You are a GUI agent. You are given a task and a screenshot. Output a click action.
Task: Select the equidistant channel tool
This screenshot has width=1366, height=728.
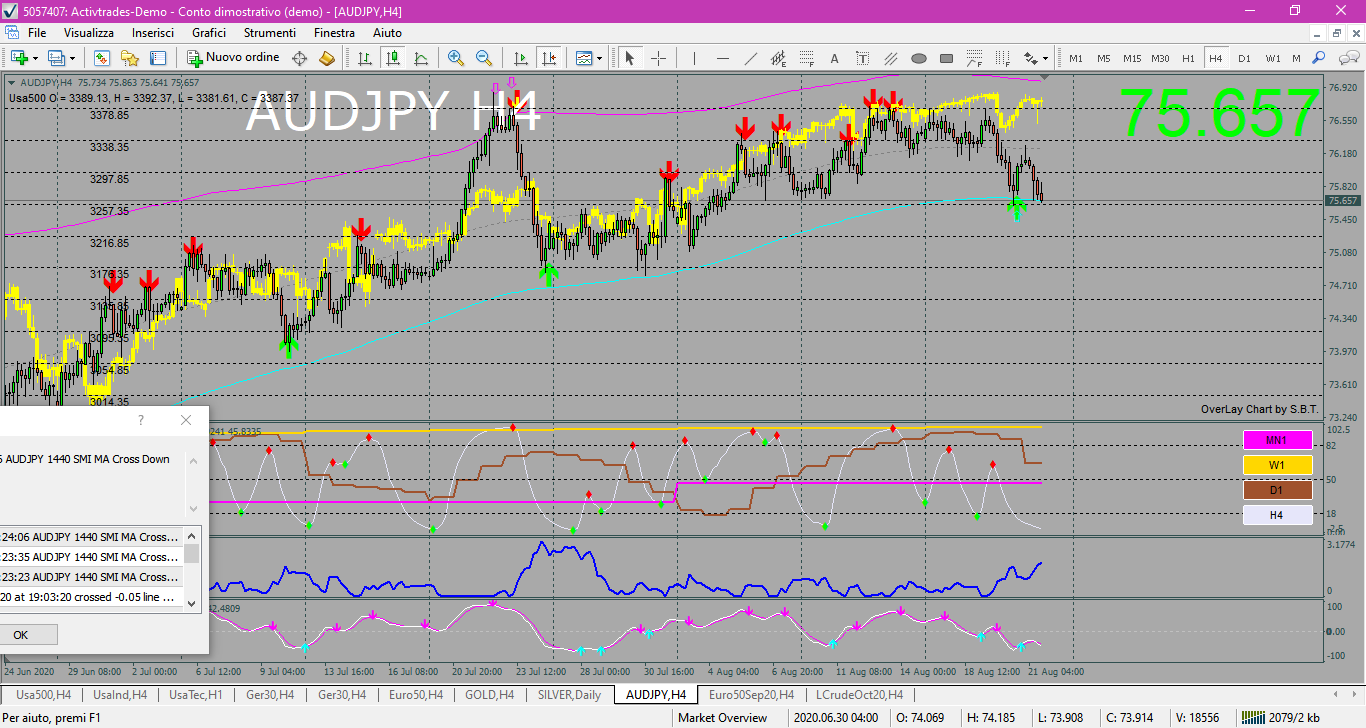[x=779, y=58]
